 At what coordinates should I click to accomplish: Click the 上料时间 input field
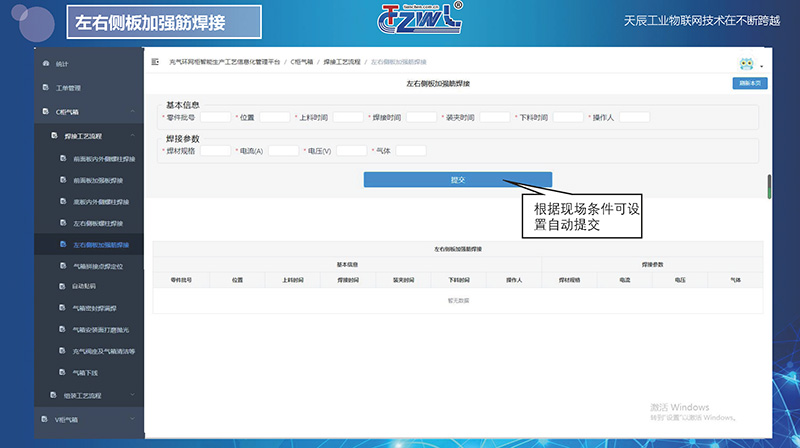click(348, 117)
